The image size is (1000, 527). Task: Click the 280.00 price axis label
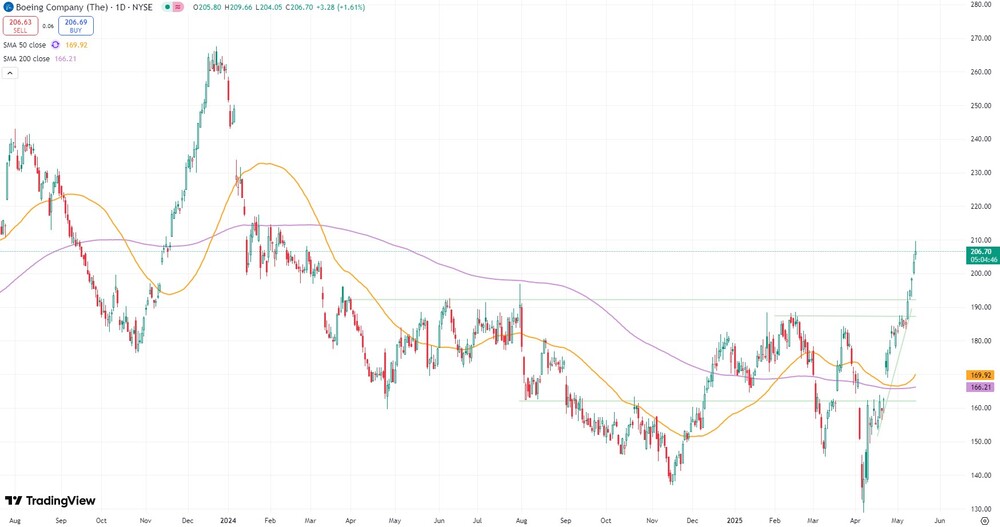980,4
